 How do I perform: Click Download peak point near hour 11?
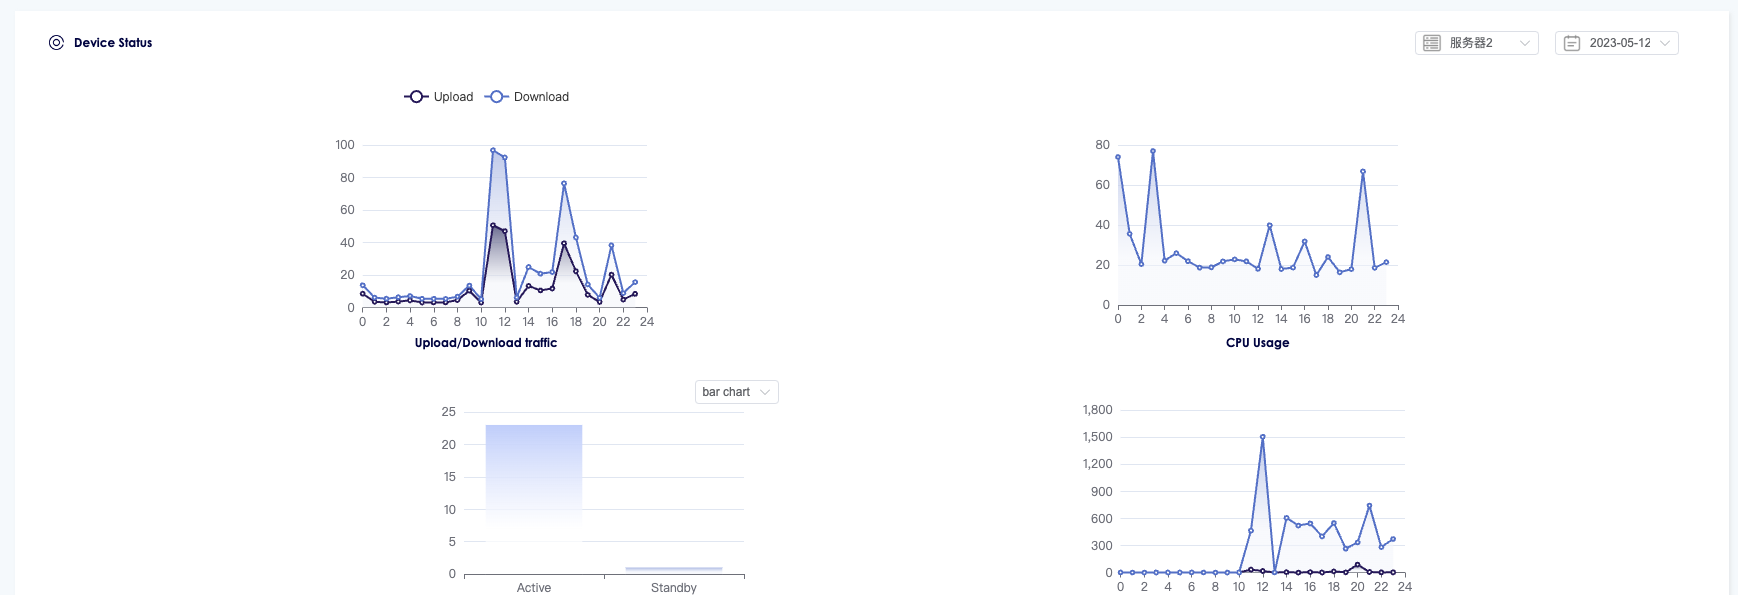click(493, 151)
